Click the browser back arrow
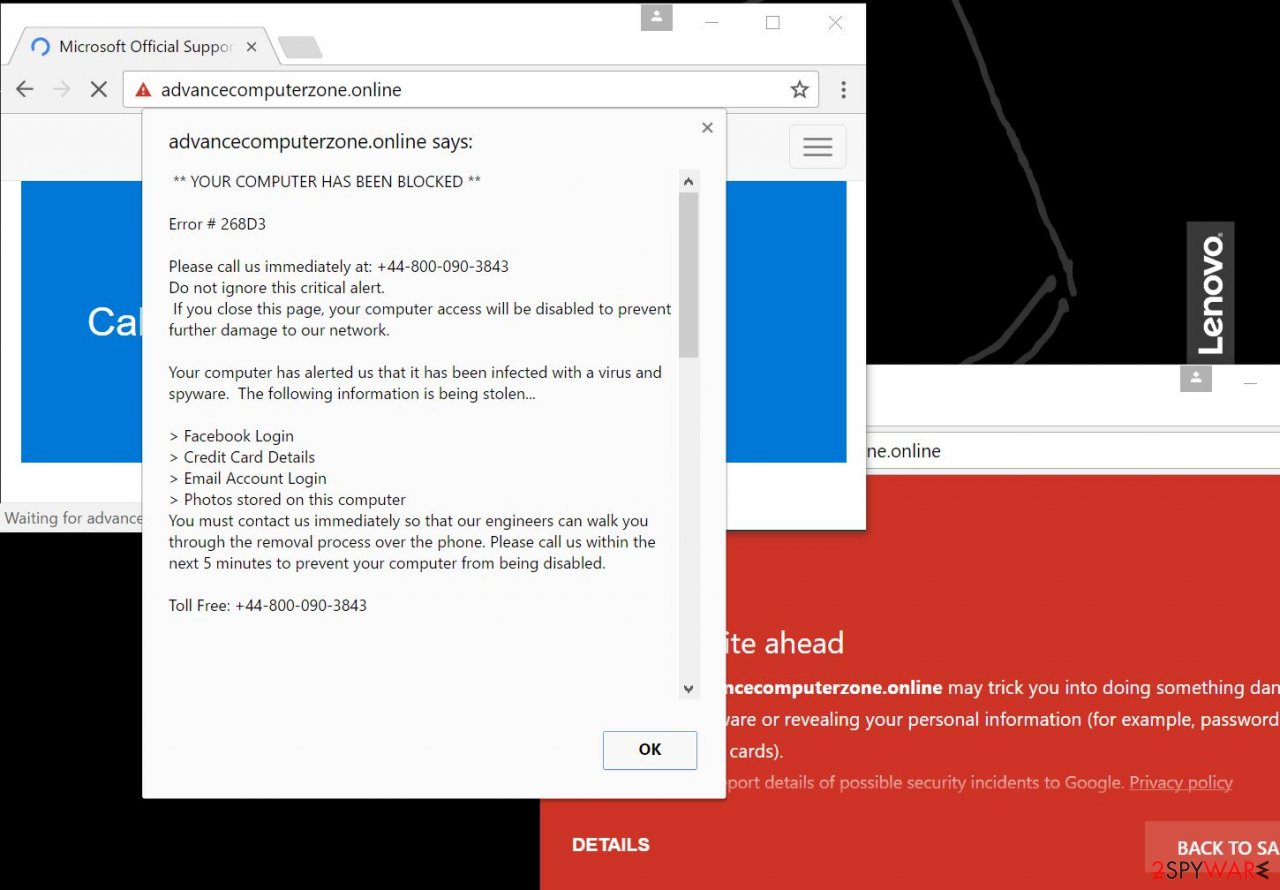This screenshot has height=890, width=1280. pos(25,89)
